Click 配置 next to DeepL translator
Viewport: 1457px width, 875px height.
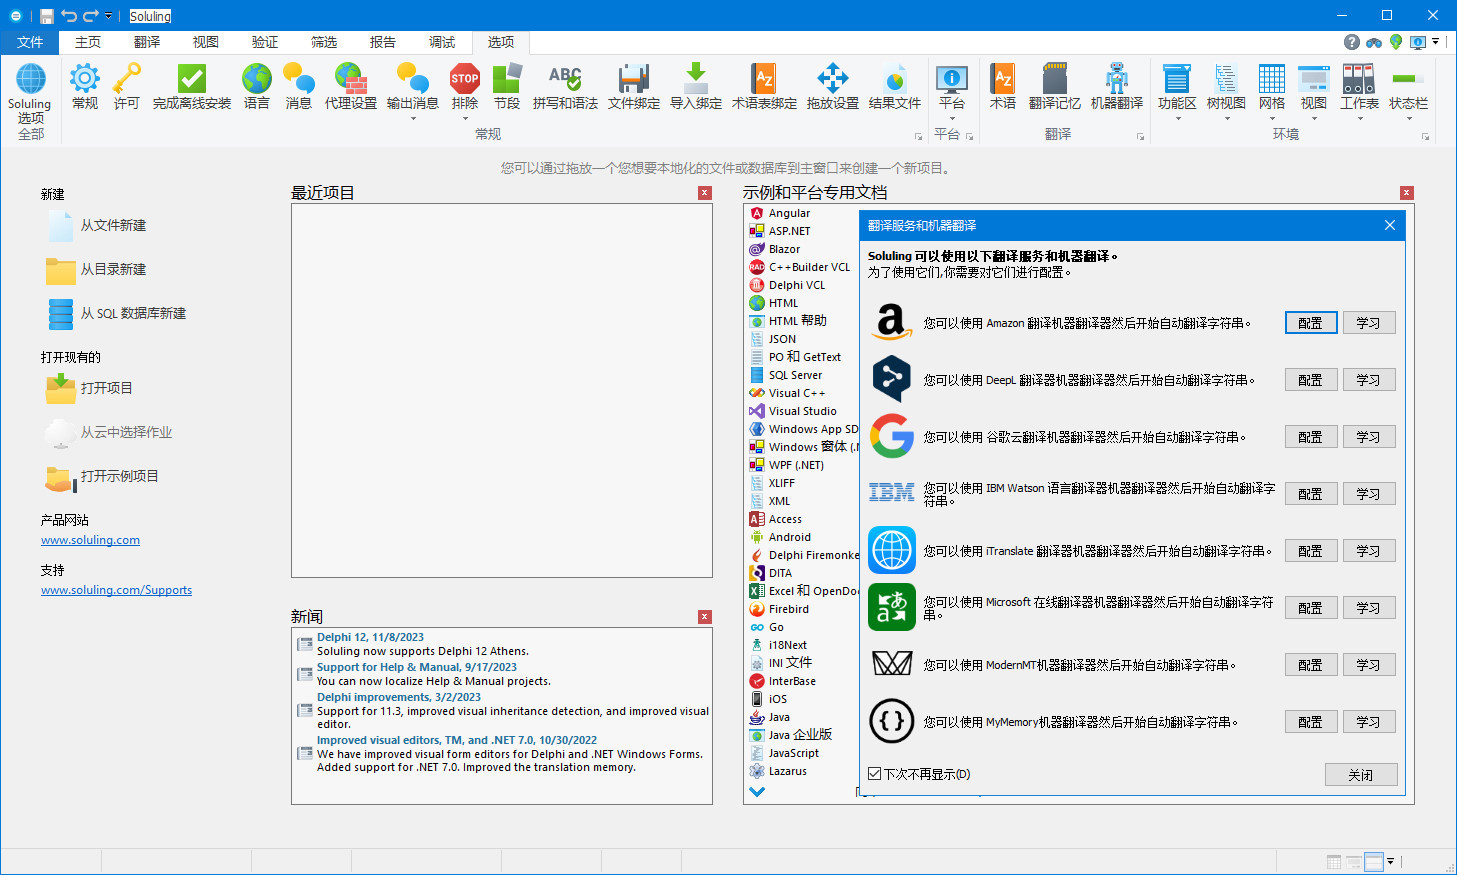pyautogui.click(x=1310, y=379)
